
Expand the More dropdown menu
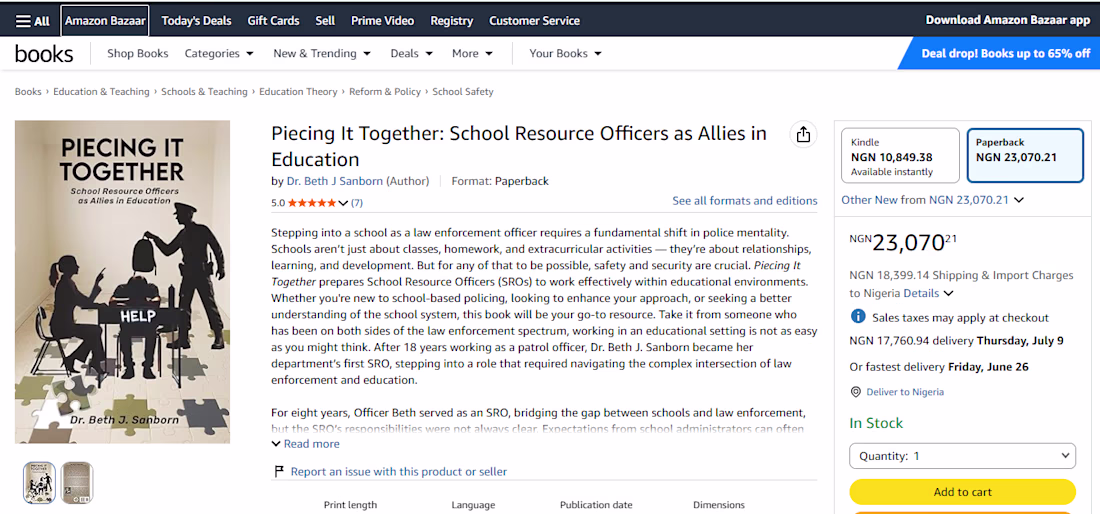pyautogui.click(x=472, y=53)
